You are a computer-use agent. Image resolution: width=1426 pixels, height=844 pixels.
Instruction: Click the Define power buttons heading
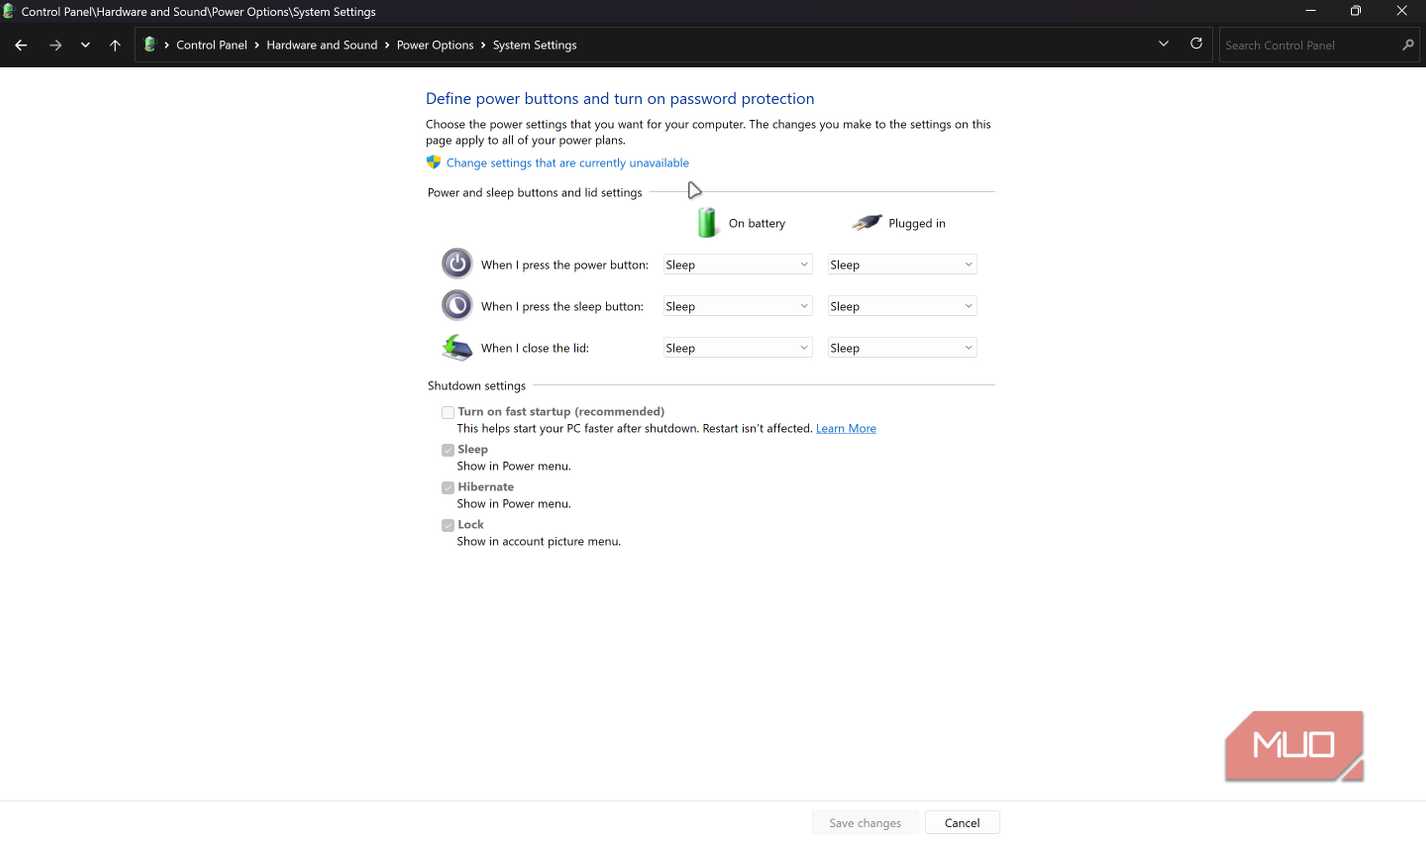620,98
